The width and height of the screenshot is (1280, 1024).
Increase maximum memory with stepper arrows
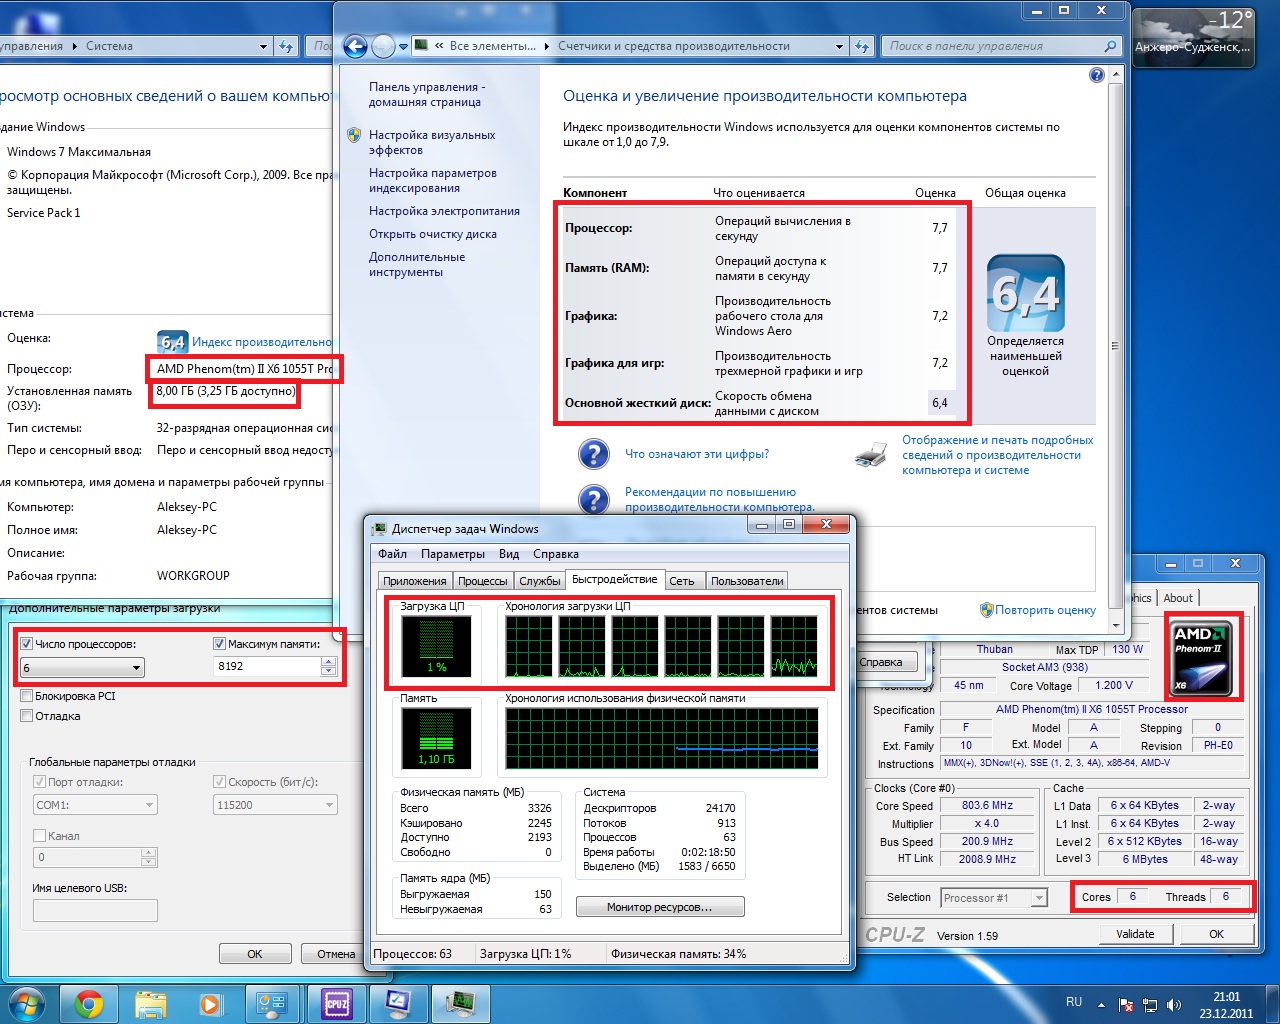point(329,662)
